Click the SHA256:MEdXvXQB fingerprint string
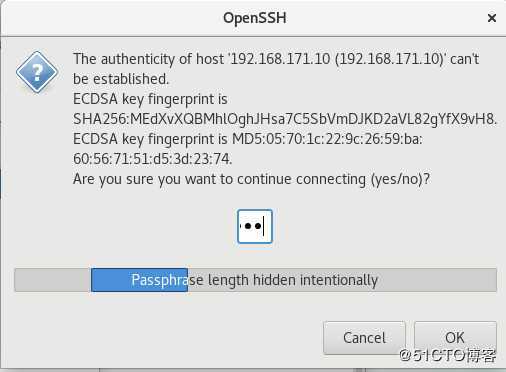Screen dimensions: 506x372 pyautogui.click(x=285, y=119)
